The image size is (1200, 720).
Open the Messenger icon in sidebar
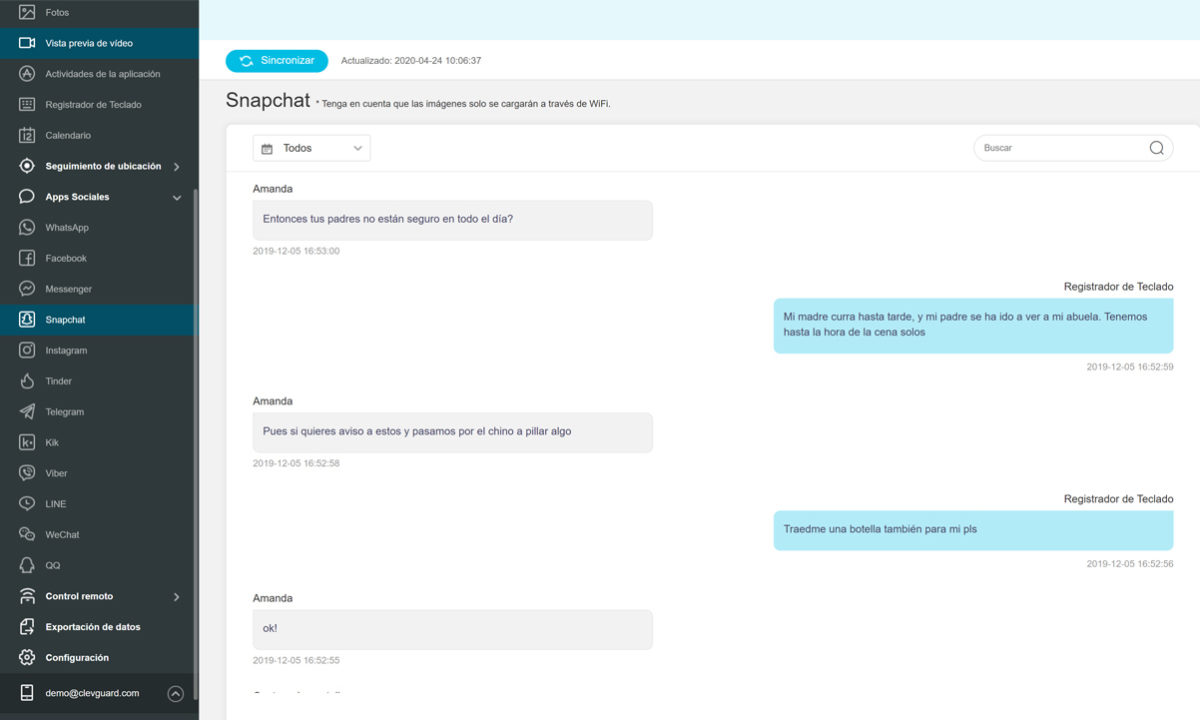pyautogui.click(x=27, y=289)
